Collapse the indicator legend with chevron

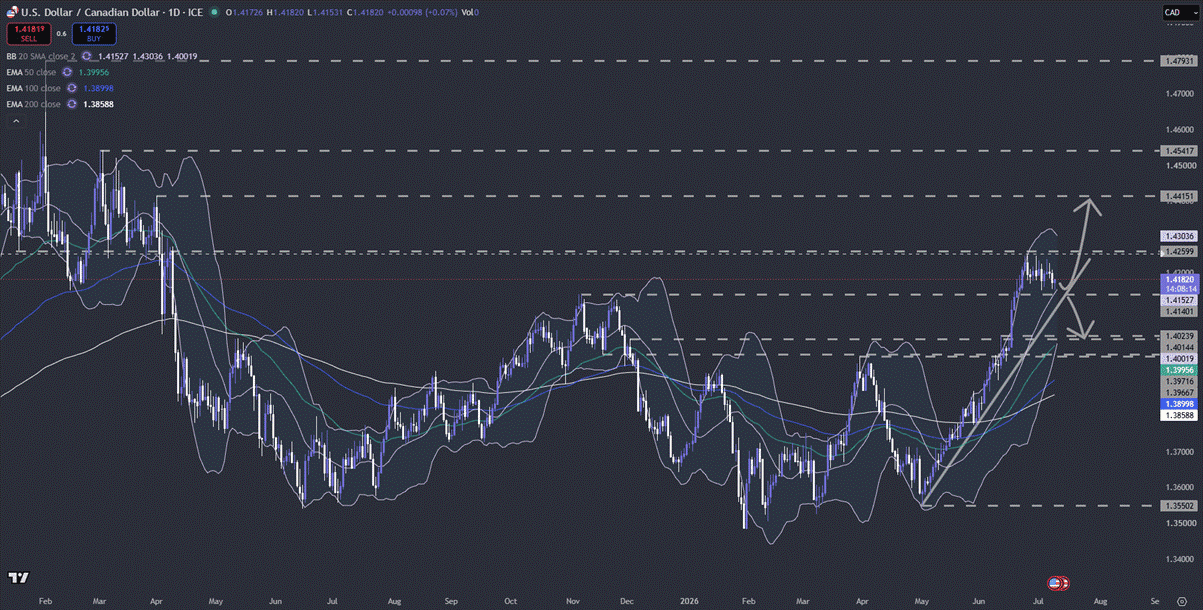point(15,121)
